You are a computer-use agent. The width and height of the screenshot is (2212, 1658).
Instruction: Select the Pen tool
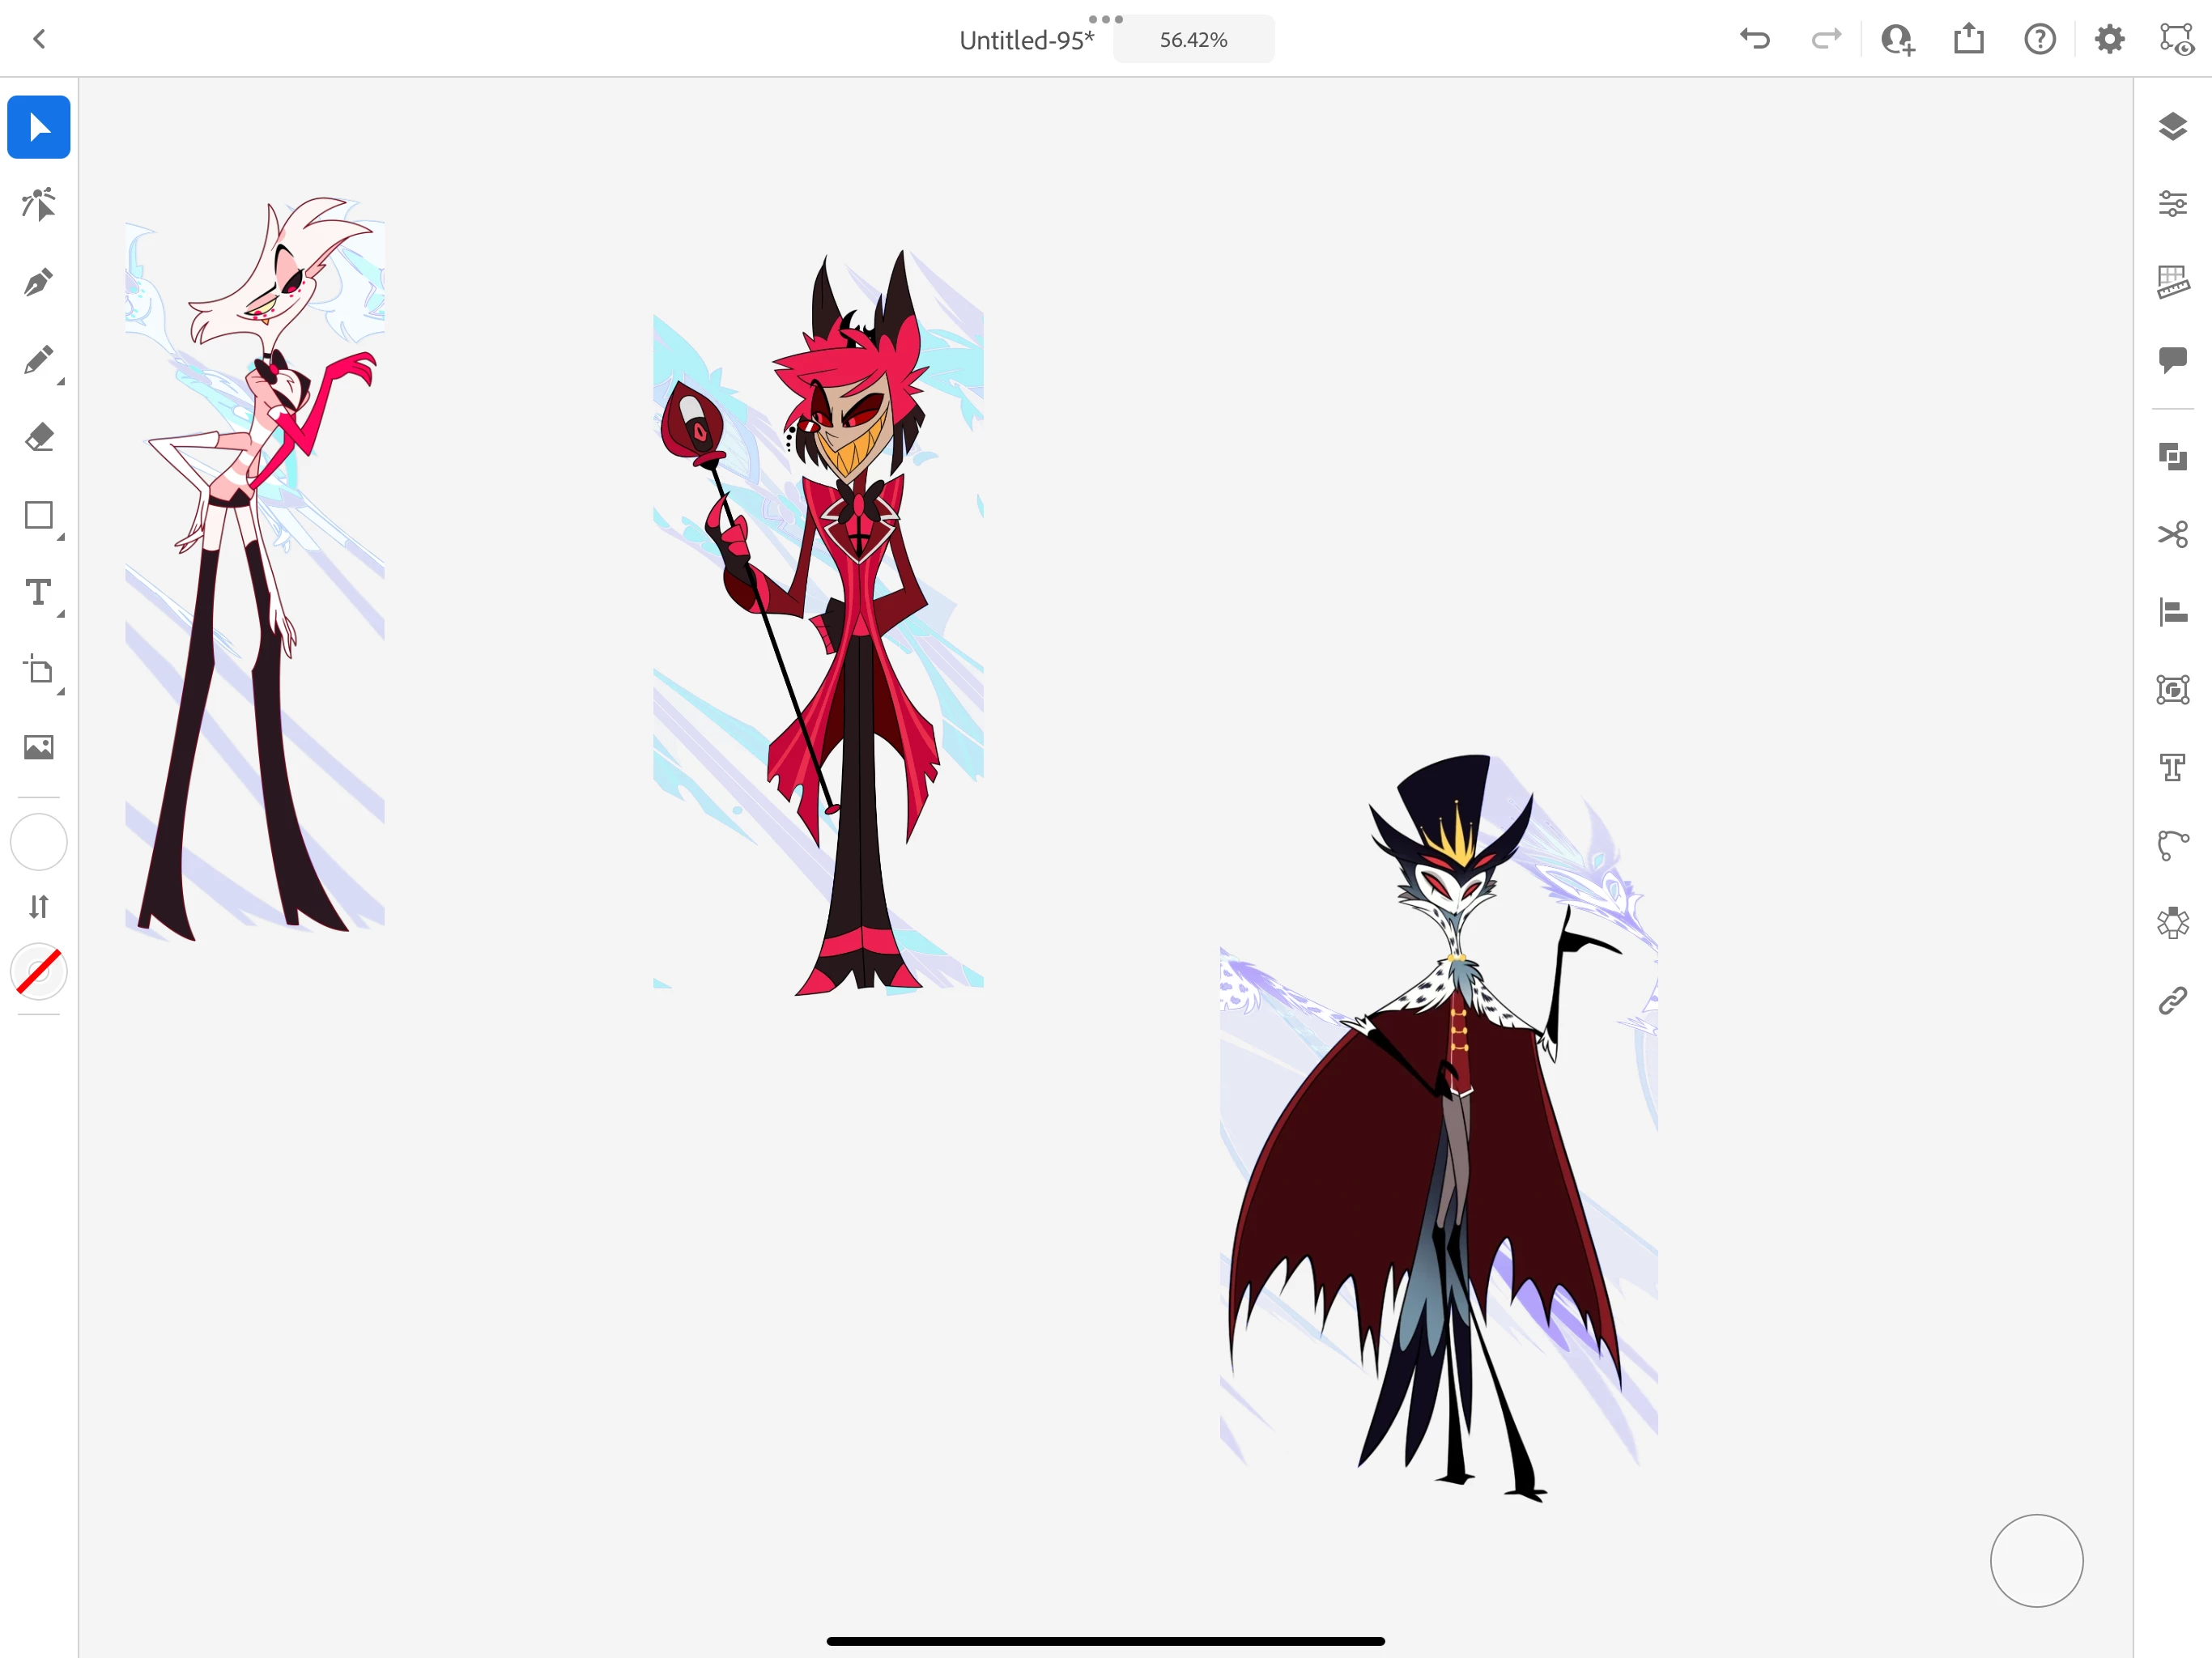[38, 283]
